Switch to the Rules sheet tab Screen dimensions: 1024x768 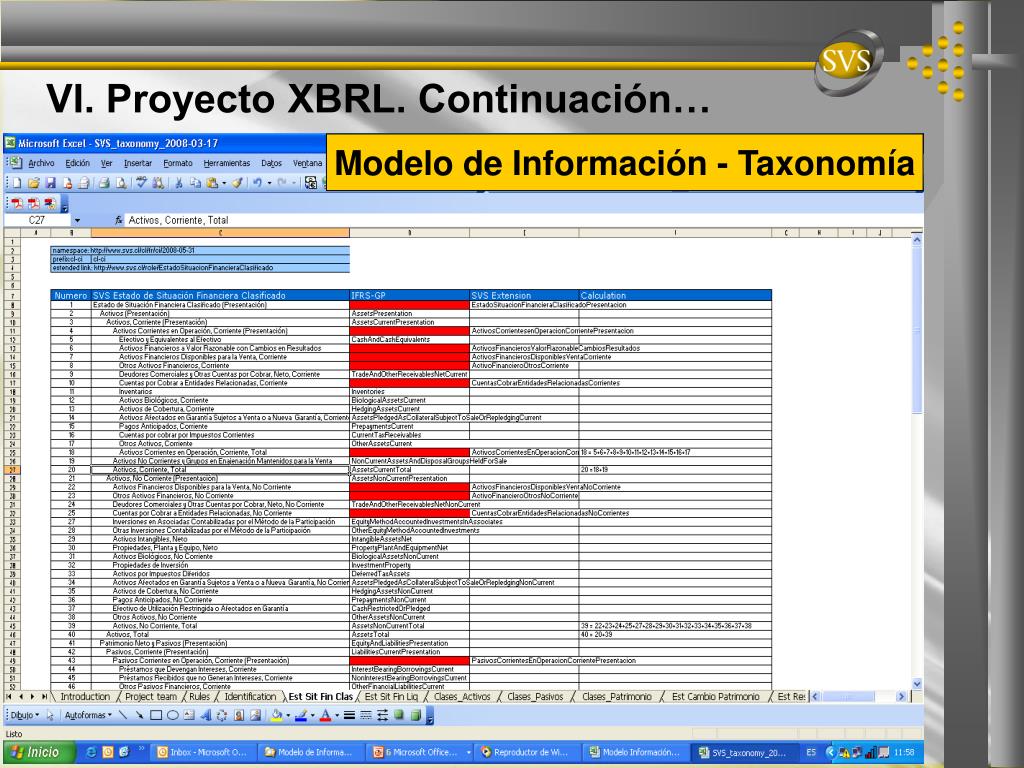pos(199,697)
